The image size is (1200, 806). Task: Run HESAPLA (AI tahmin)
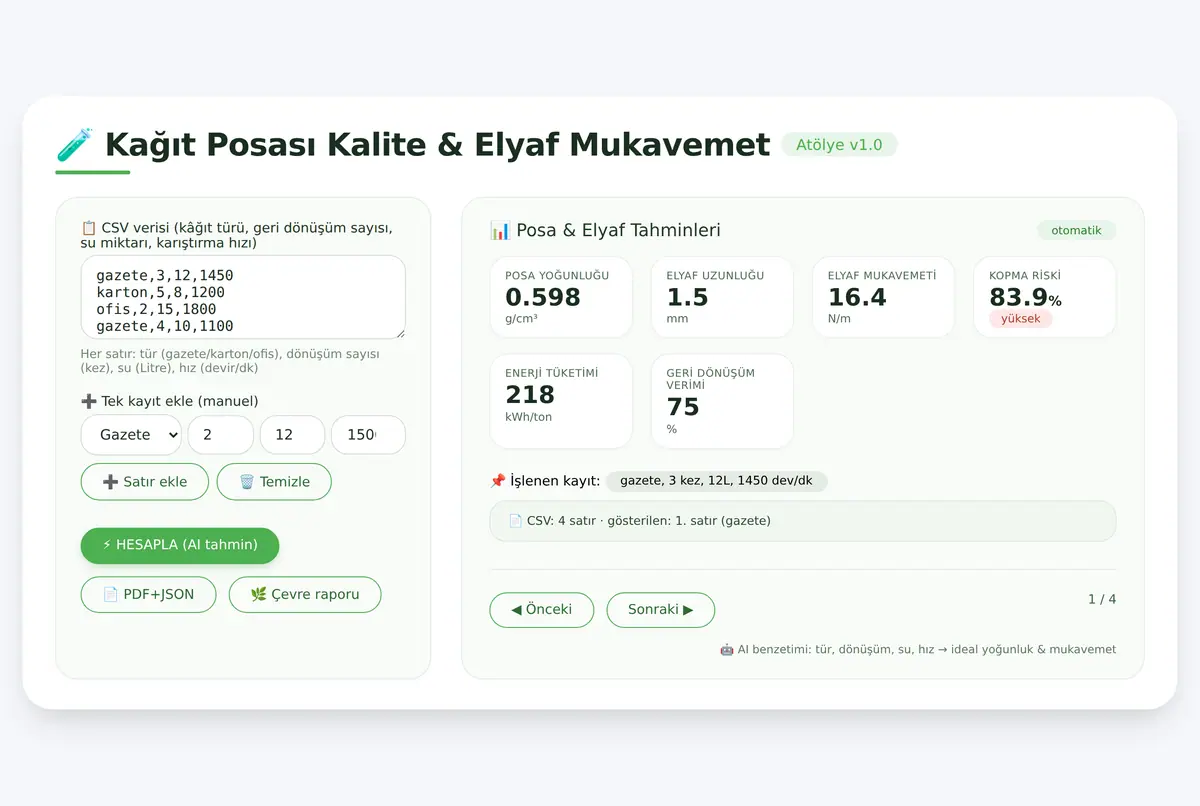coord(180,545)
